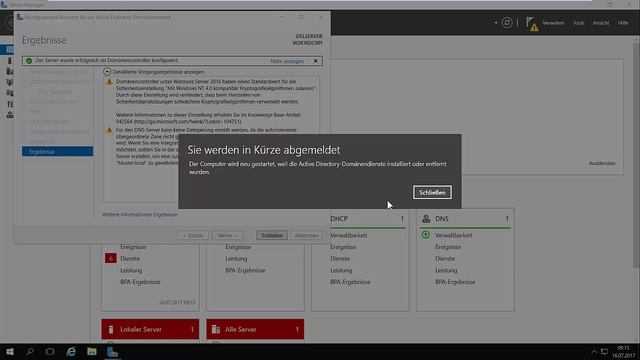Open the dropdown arrow beside refresh icon
The image size is (640, 360).
[496, 23]
